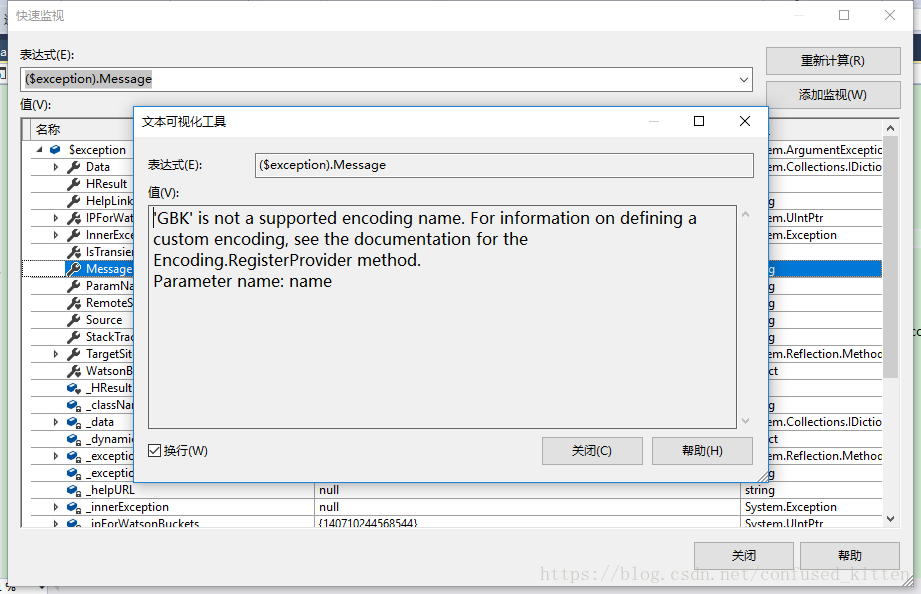The width and height of the screenshot is (921, 594).
Task: Click the QuickWatch grid vertical scrollbar thumb
Action: [x=890, y=257]
